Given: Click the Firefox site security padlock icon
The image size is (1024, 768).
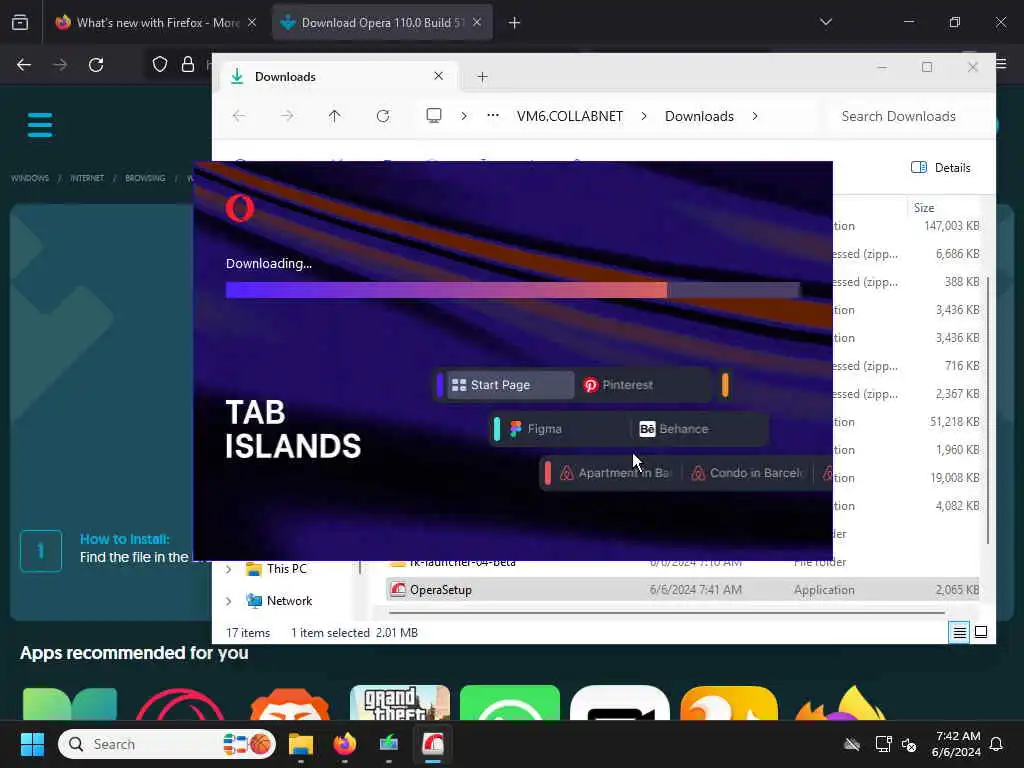Looking at the screenshot, I should [188, 65].
